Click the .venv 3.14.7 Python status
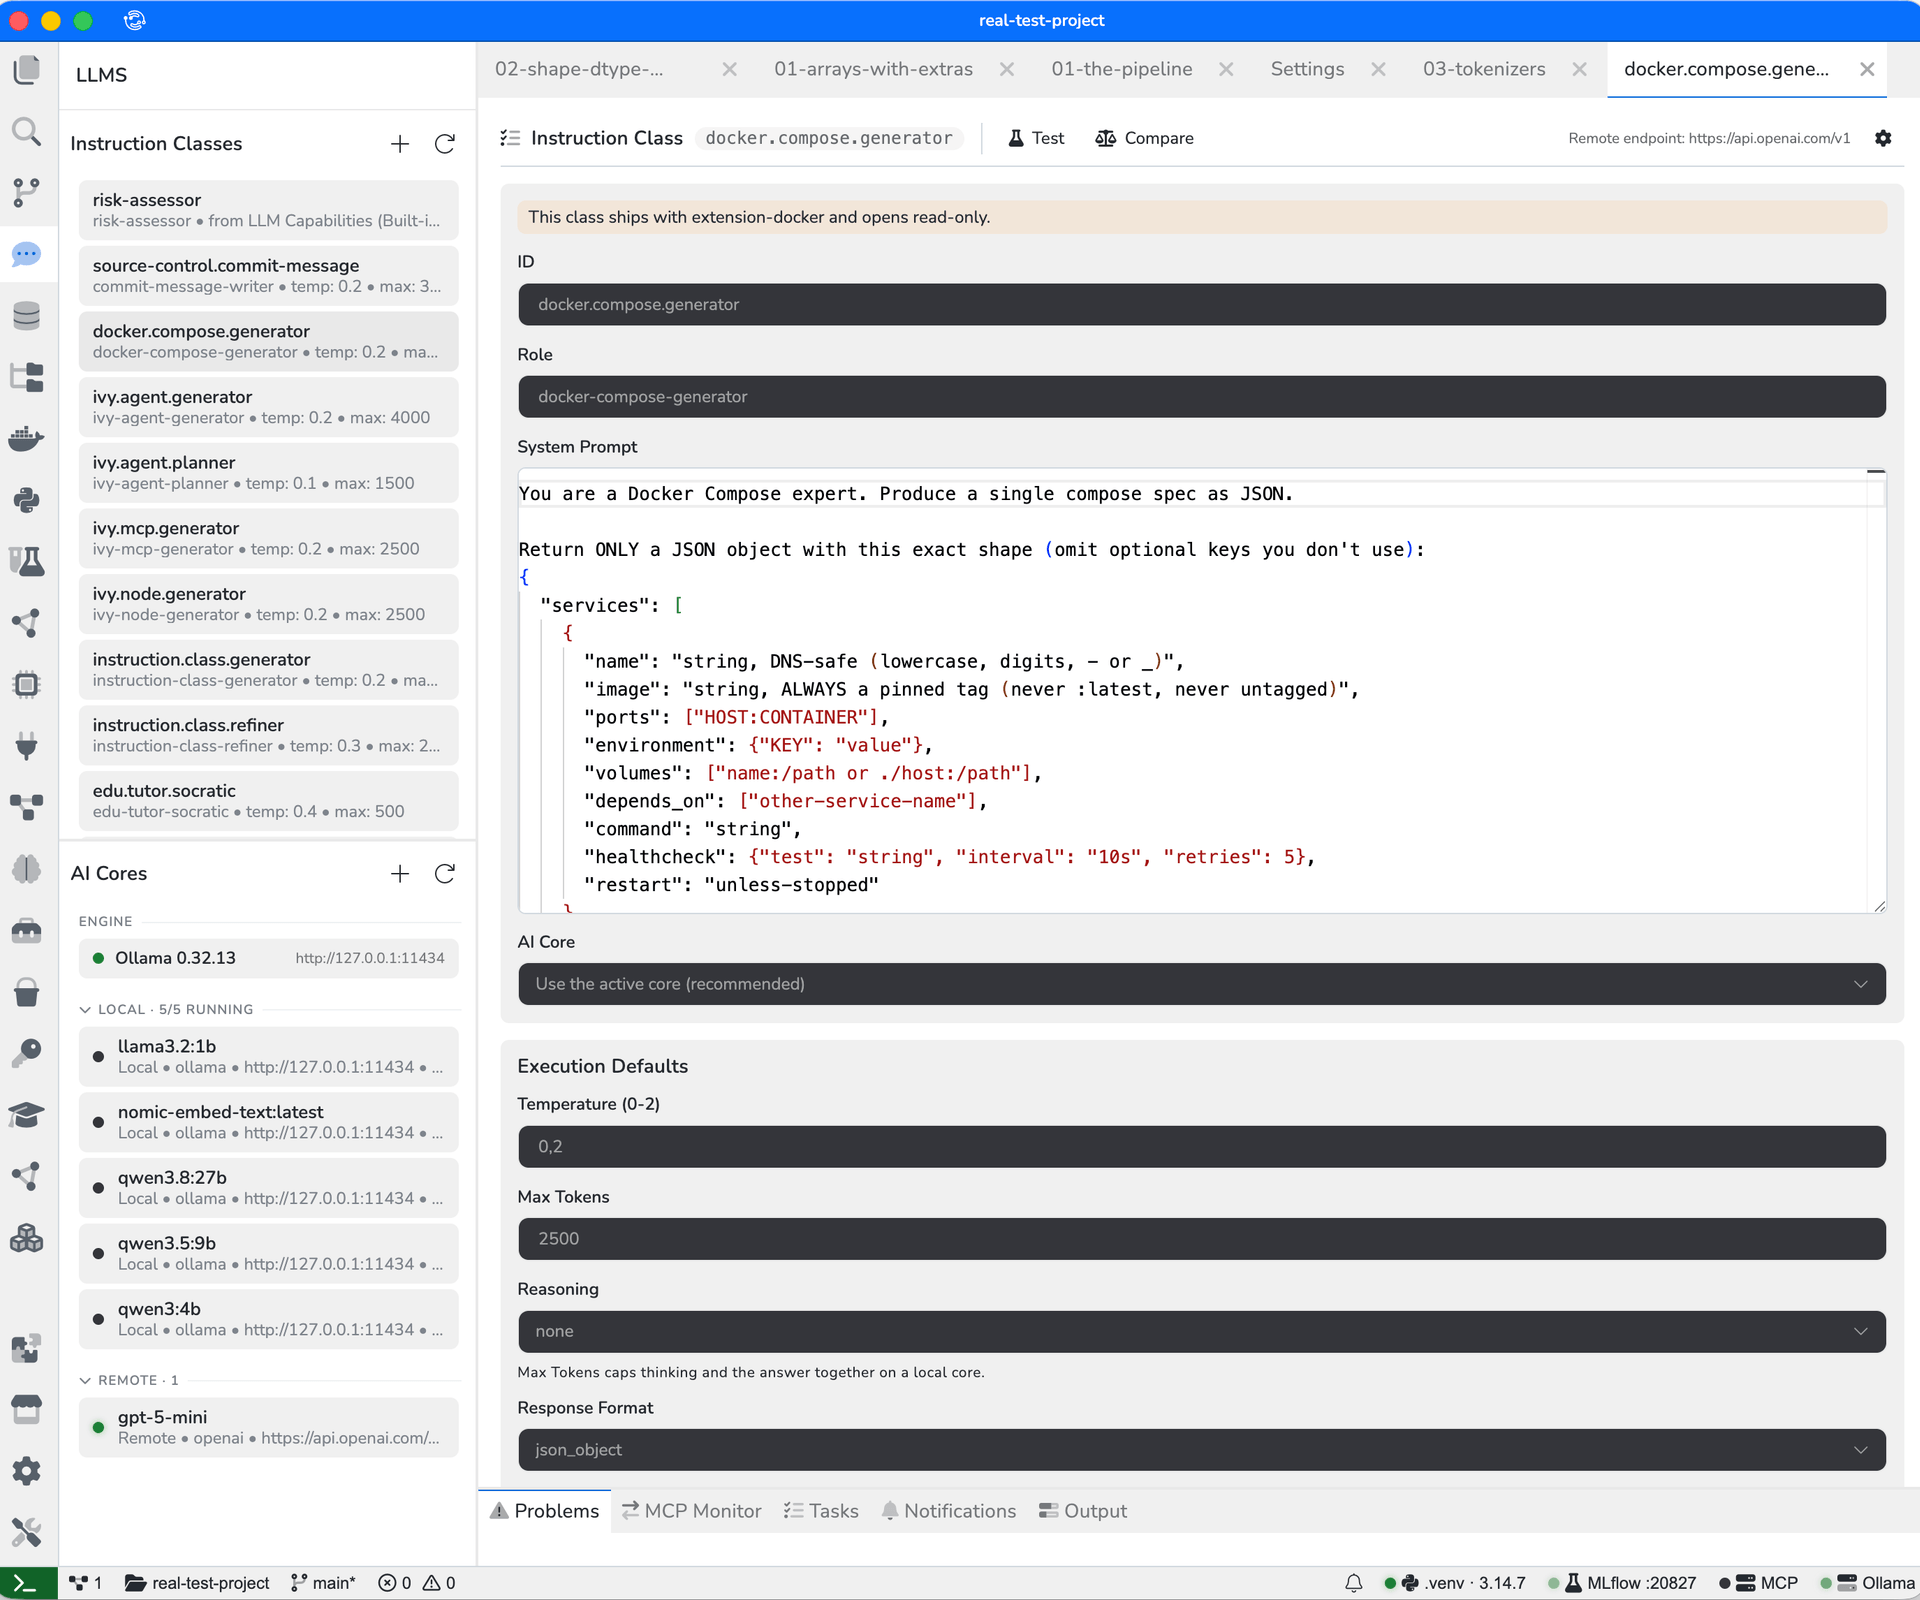 tap(1455, 1583)
